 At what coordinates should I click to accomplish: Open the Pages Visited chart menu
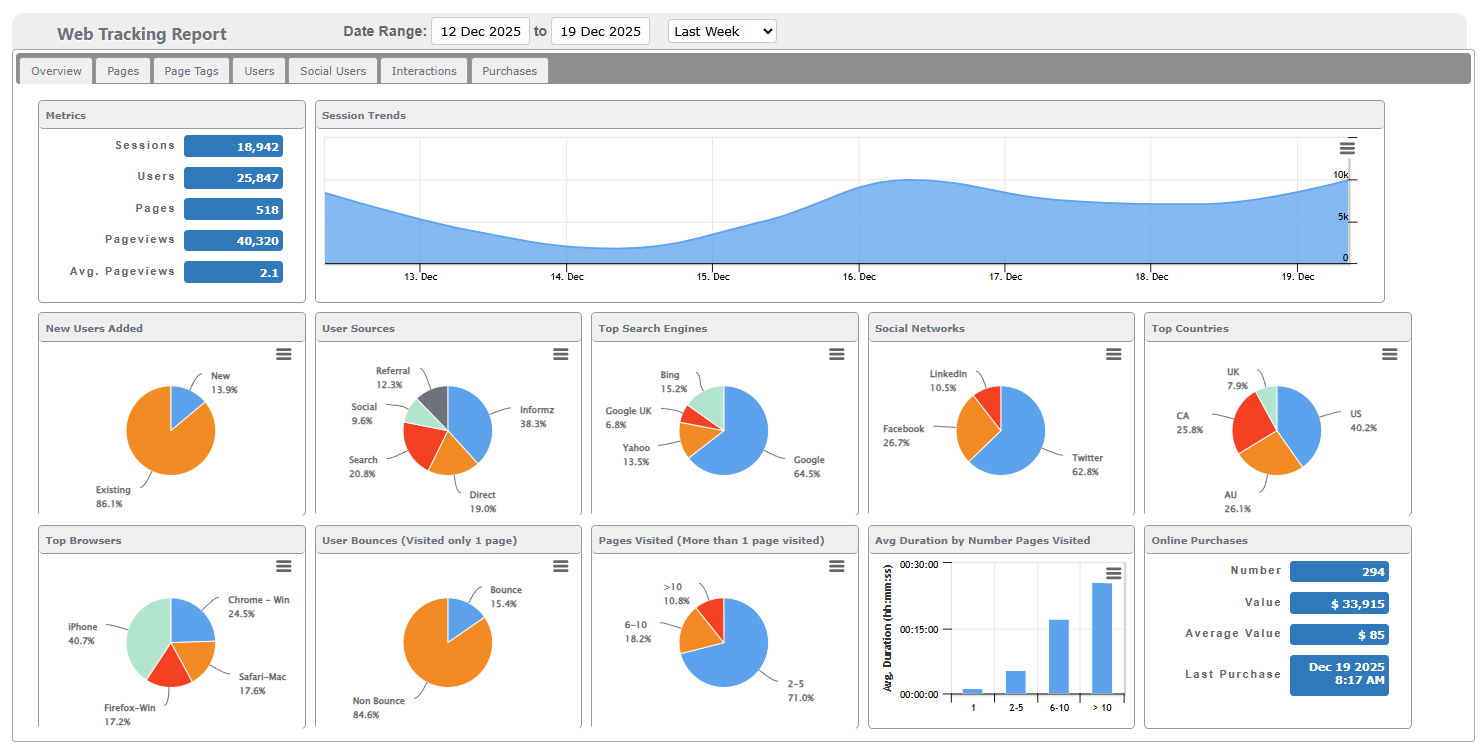[837, 566]
